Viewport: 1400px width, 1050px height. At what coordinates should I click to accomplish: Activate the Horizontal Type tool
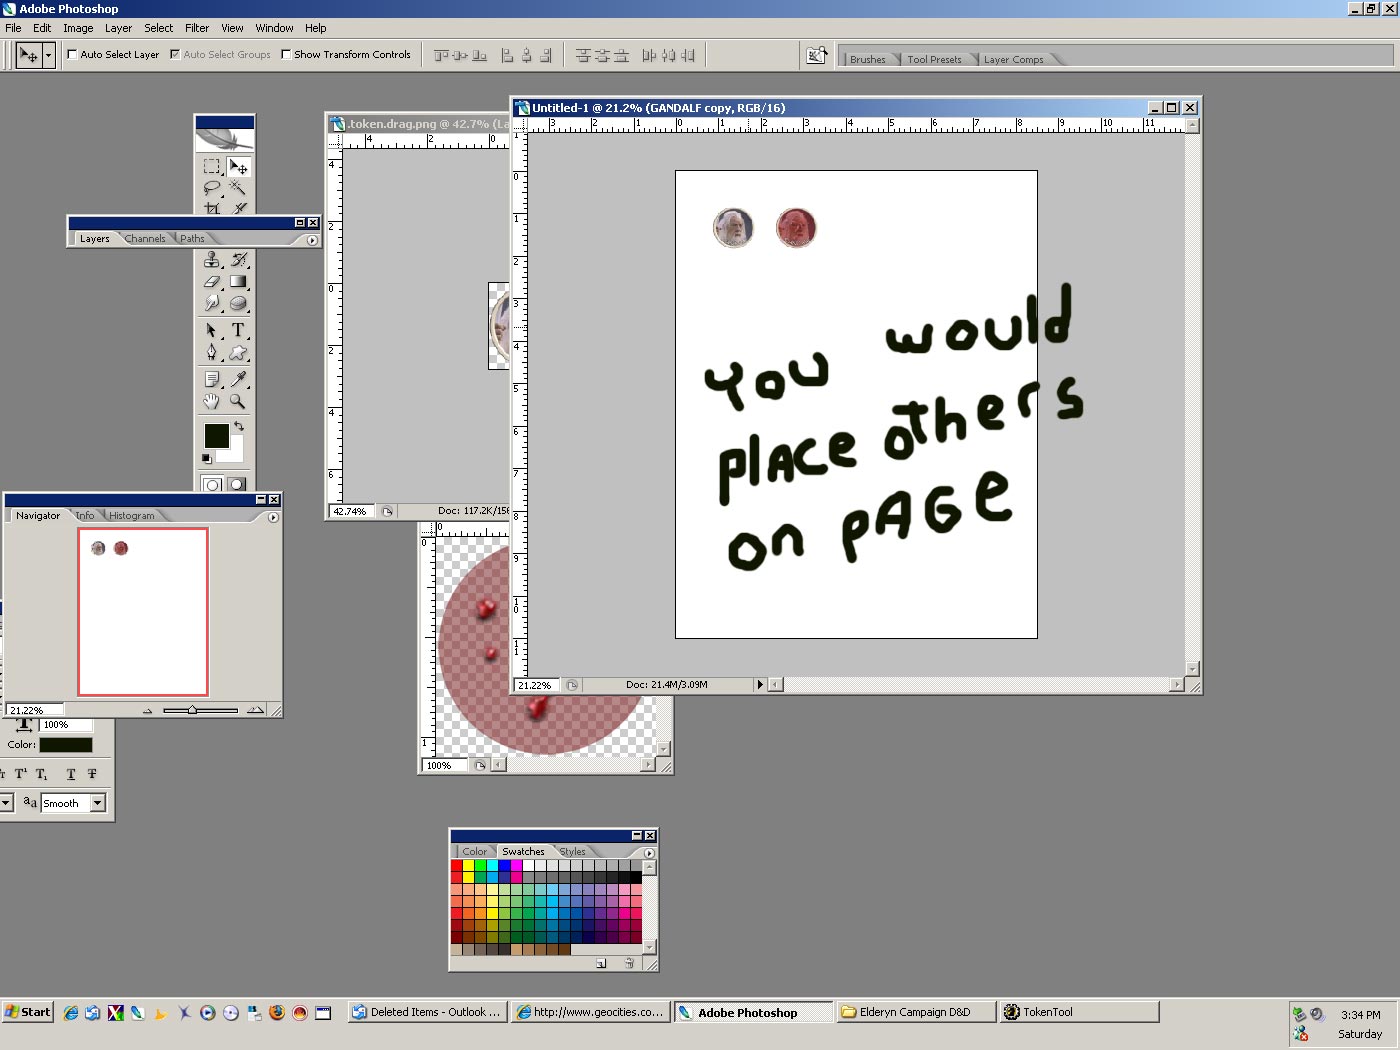point(238,330)
